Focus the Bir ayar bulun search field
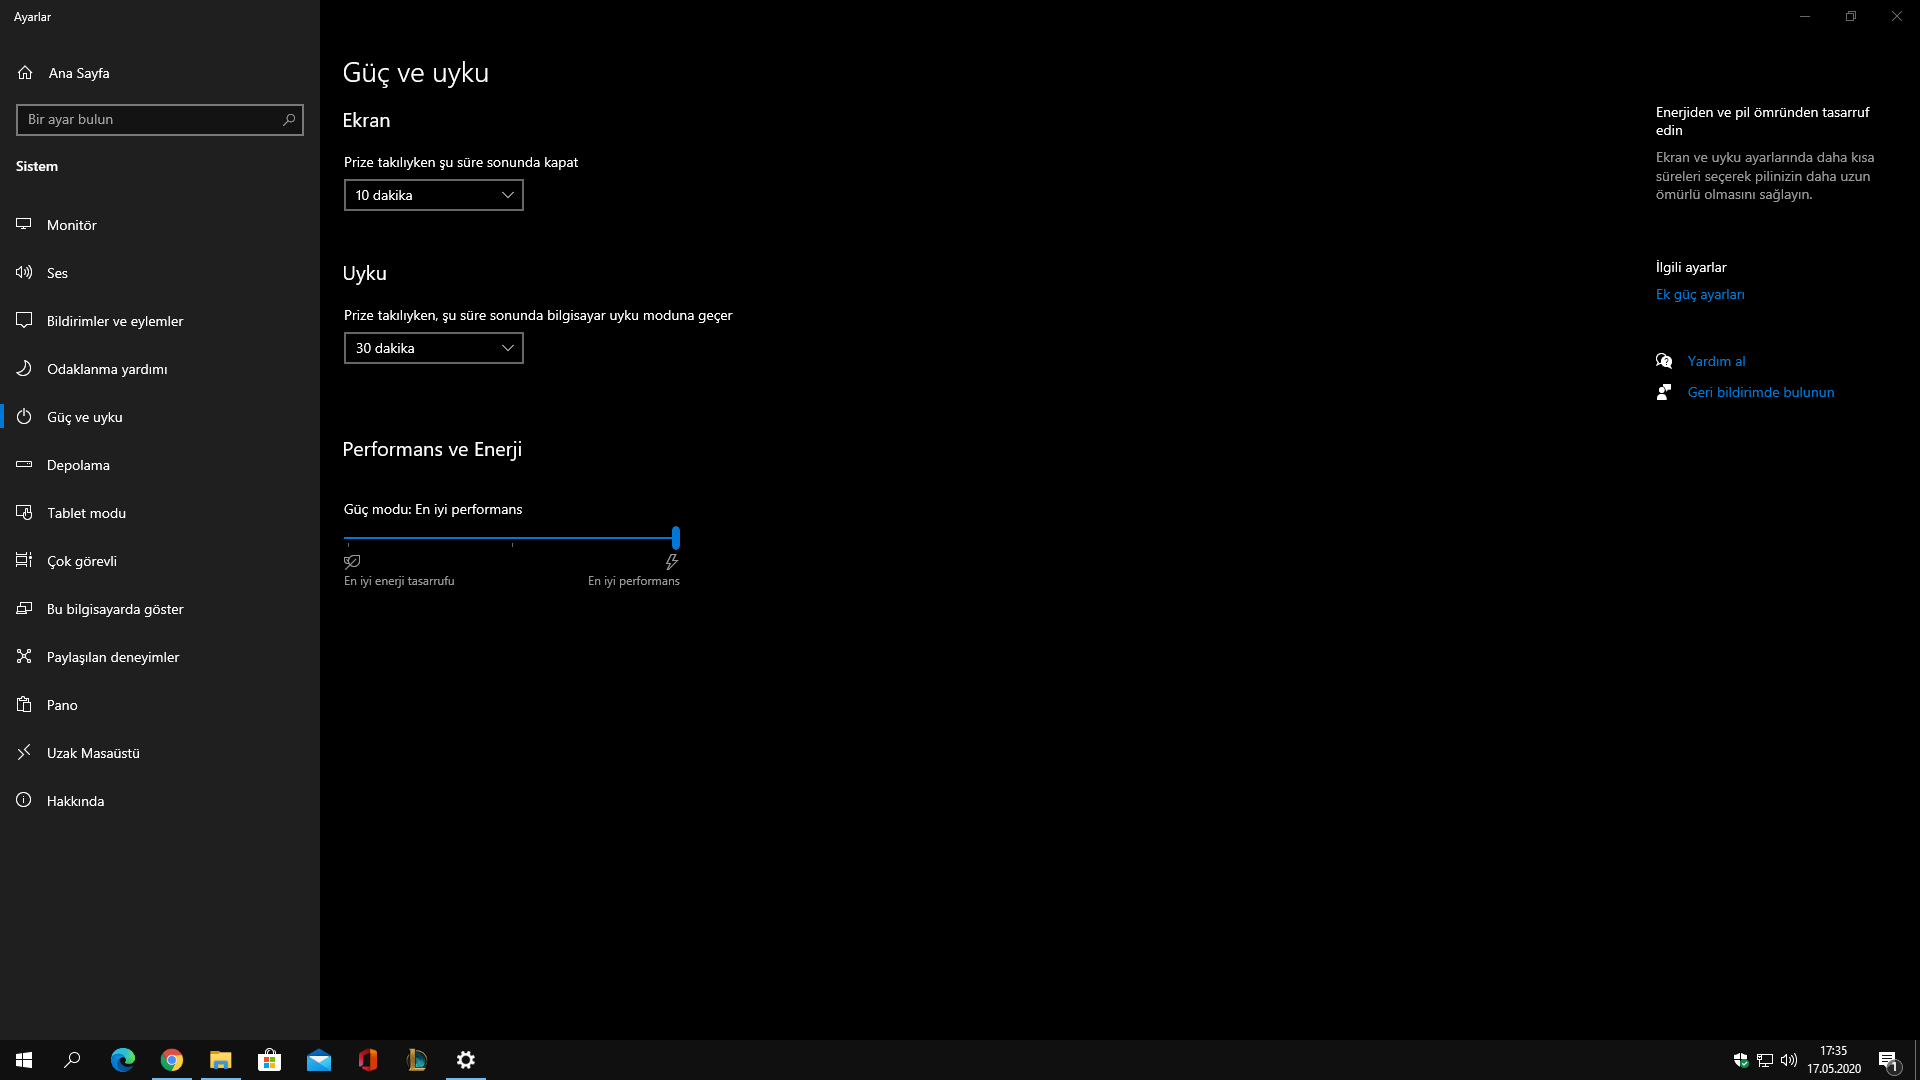Screen dimensions: 1920x1080 (x=148, y=119)
